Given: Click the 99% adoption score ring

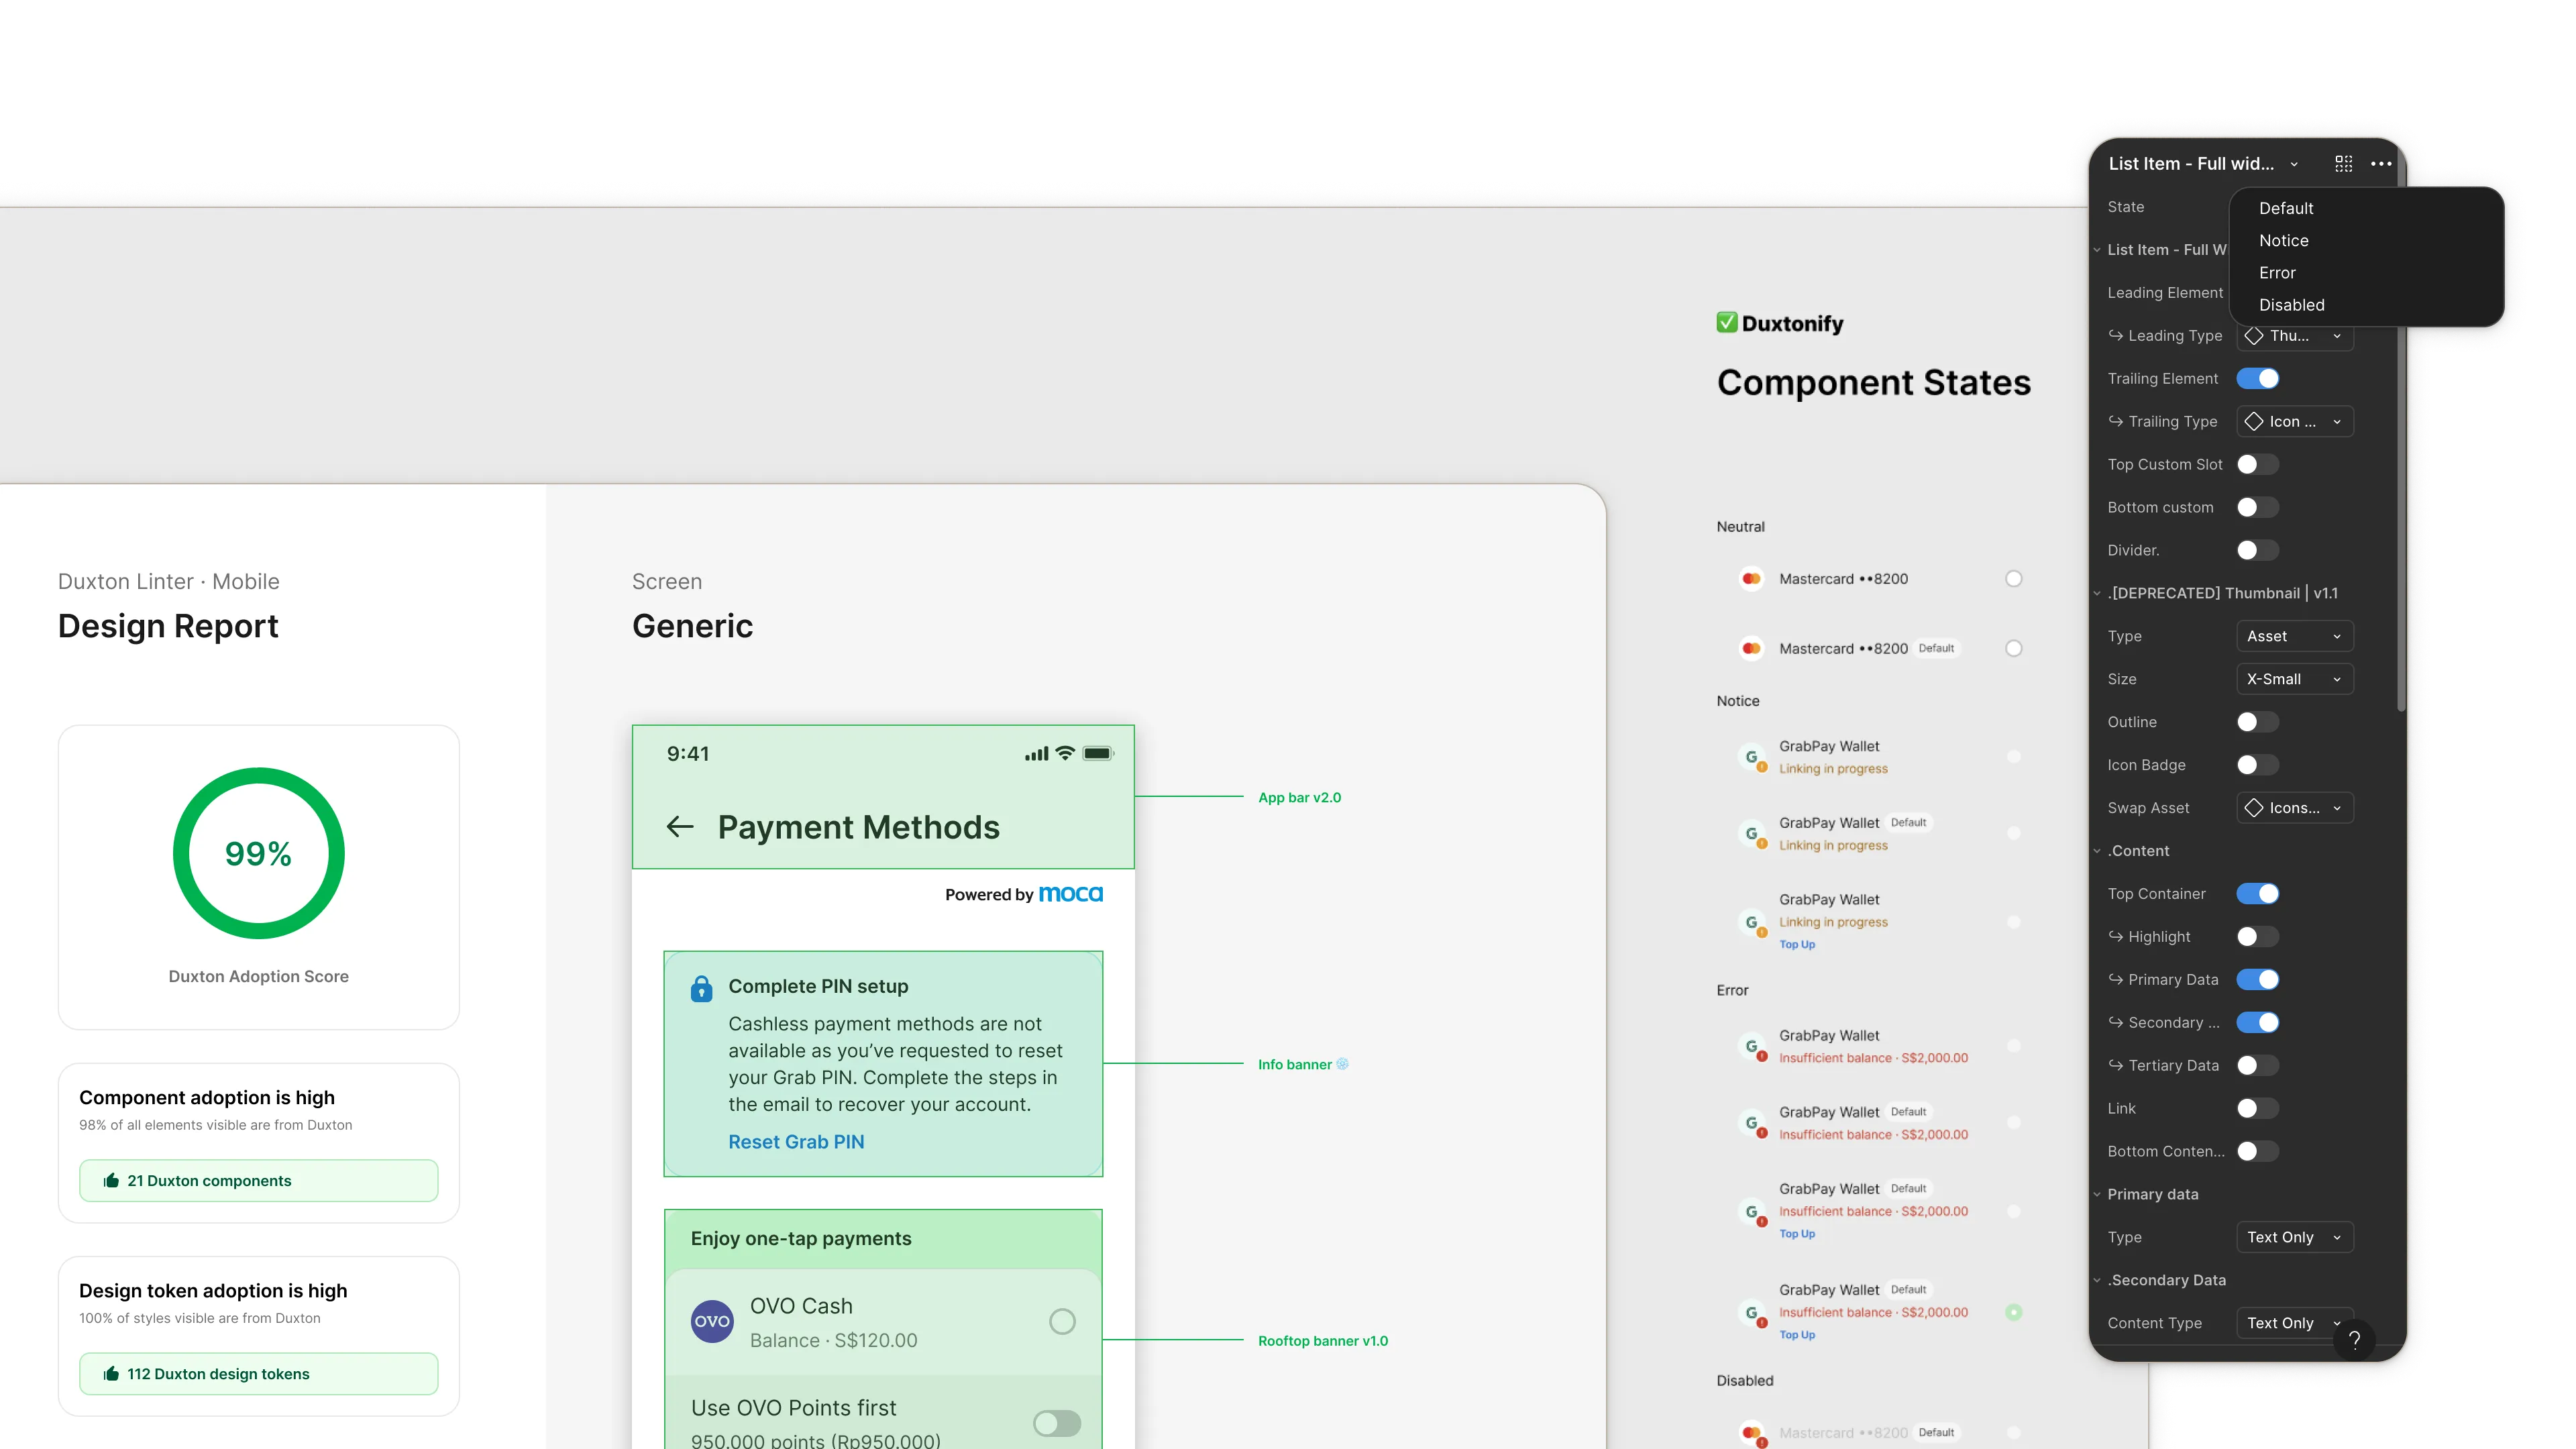Looking at the screenshot, I should (258, 853).
